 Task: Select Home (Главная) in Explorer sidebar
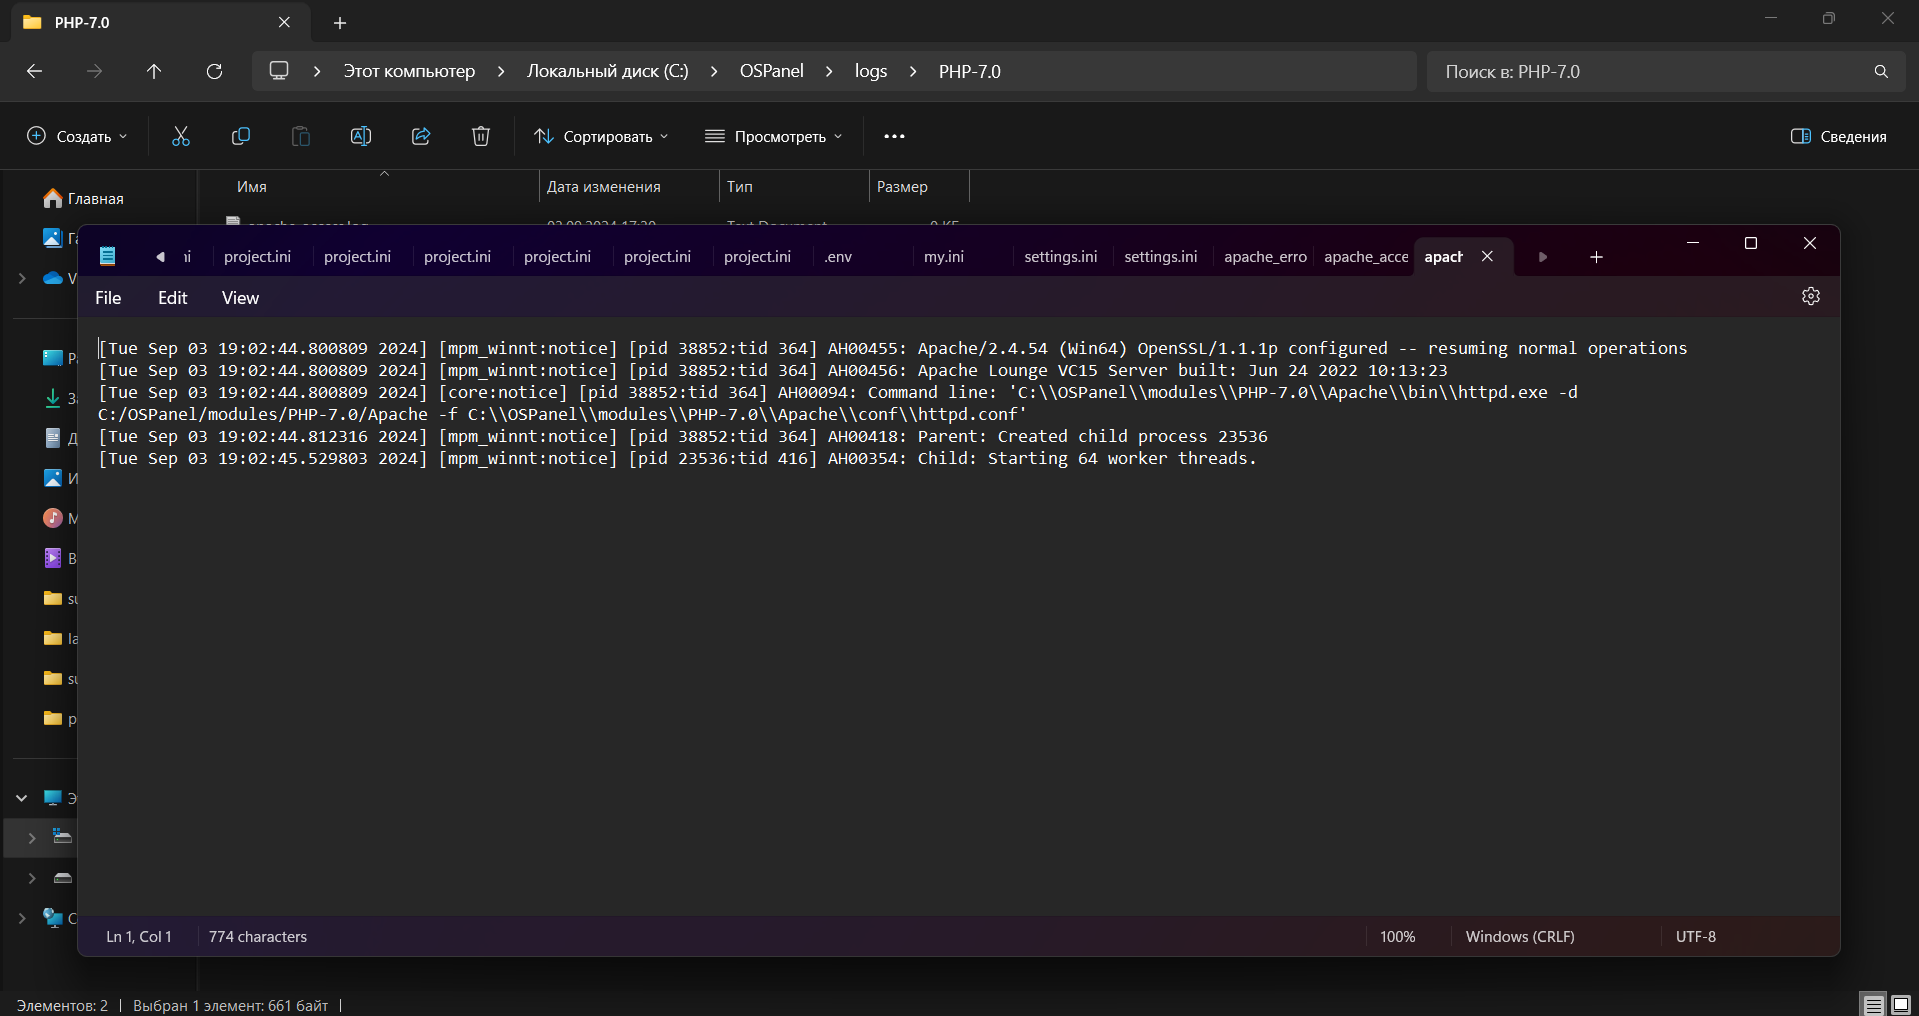pos(84,199)
